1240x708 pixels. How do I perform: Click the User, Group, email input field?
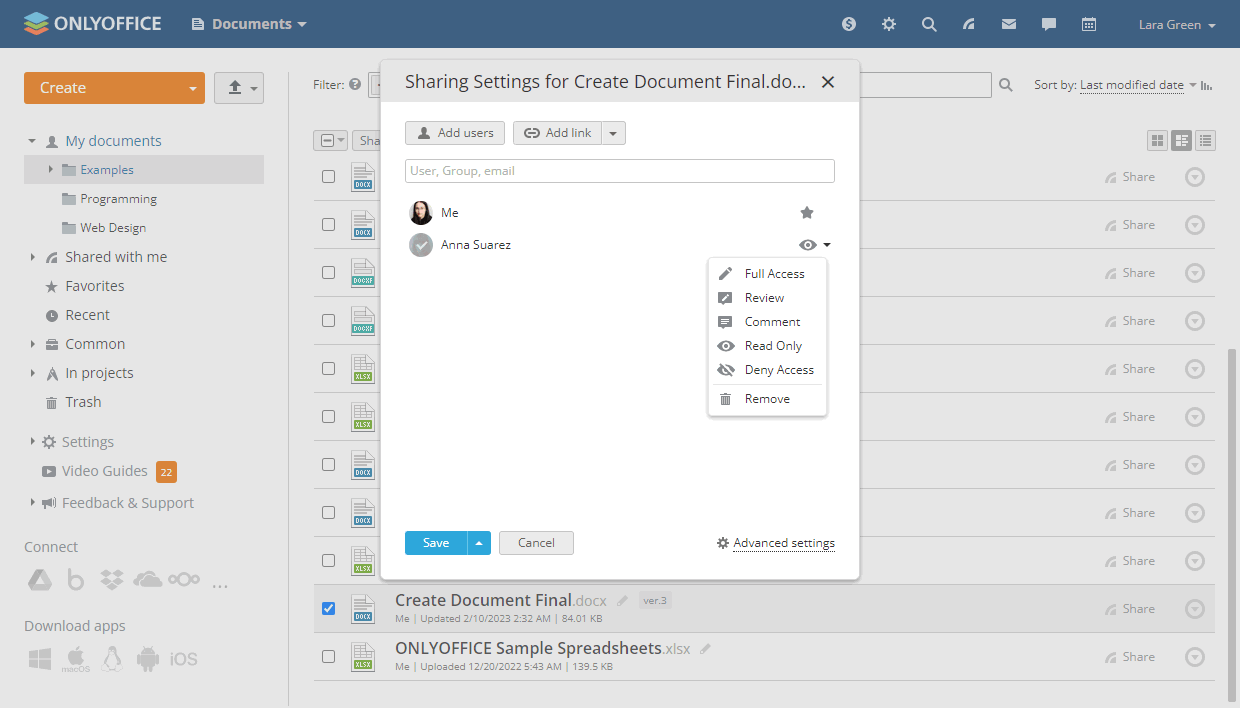[619, 171]
